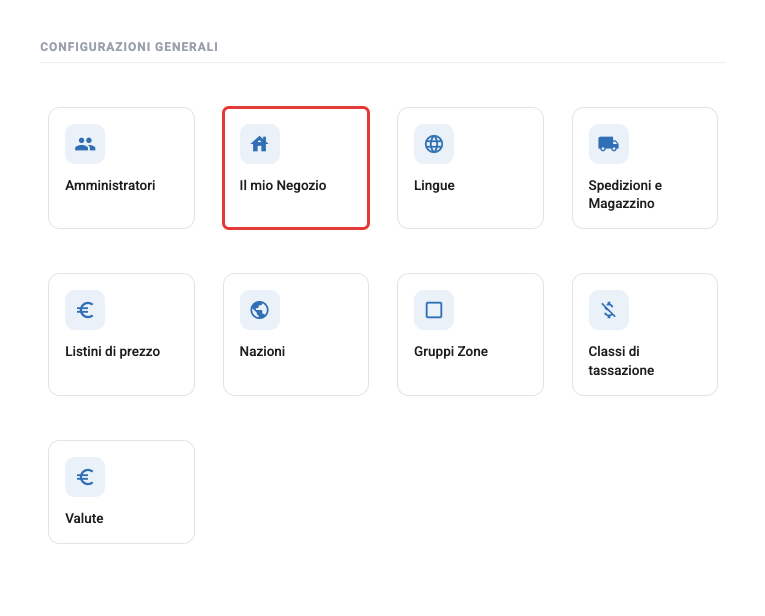765x616 pixels.
Task: Select the Valute label
Action: (x=84, y=518)
